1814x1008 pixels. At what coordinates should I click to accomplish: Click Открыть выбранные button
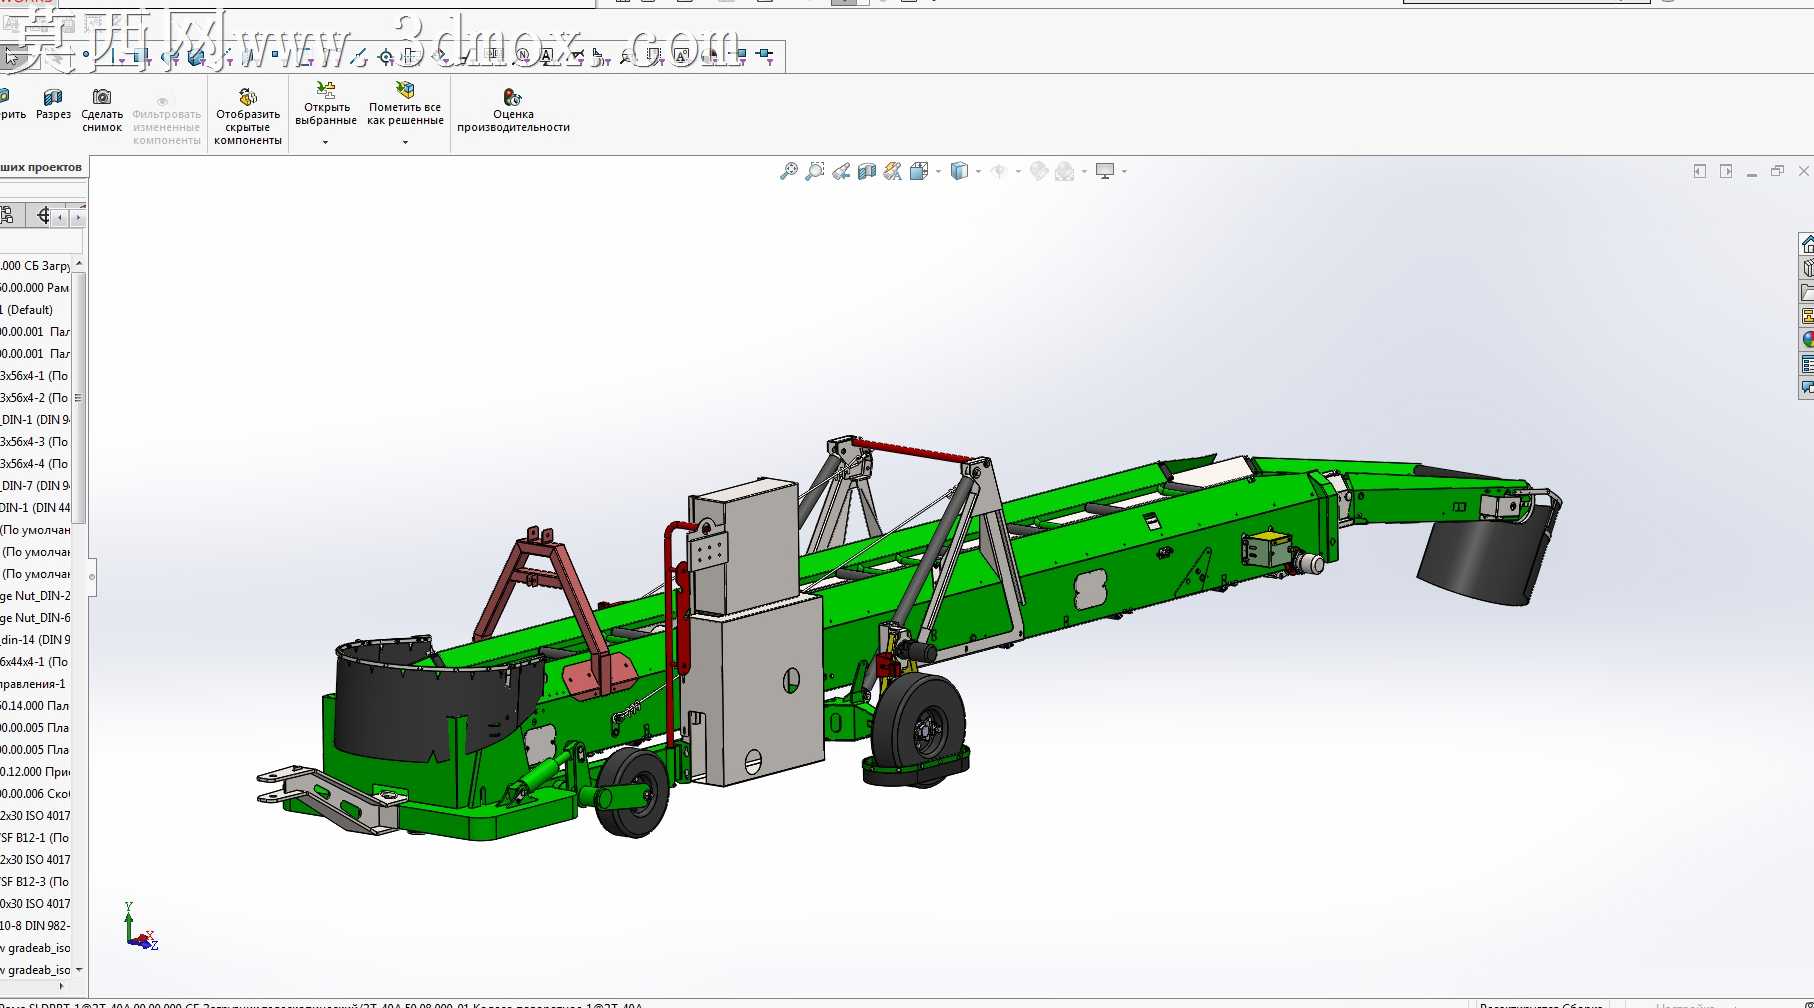(x=326, y=104)
